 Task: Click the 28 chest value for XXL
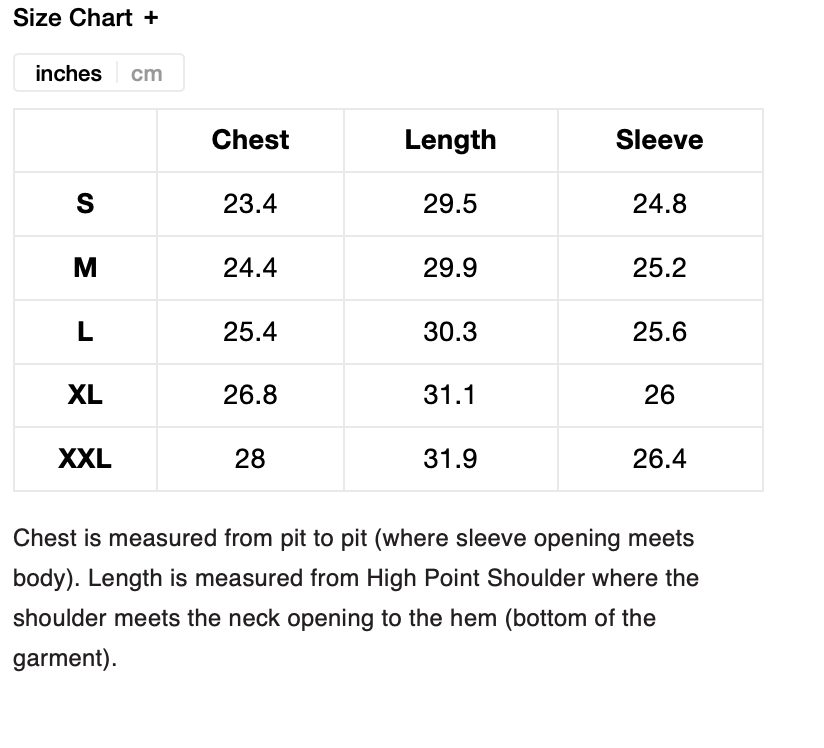(x=250, y=459)
